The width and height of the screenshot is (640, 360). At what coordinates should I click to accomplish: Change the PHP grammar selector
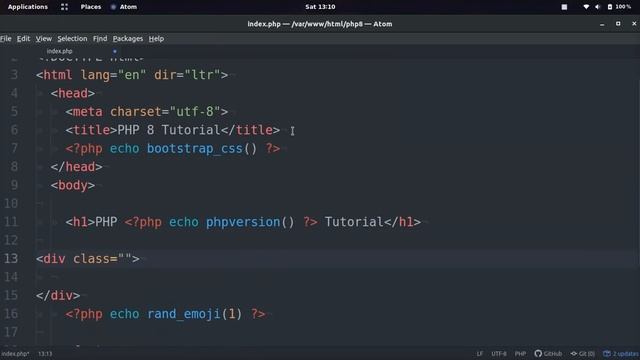pos(520,353)
